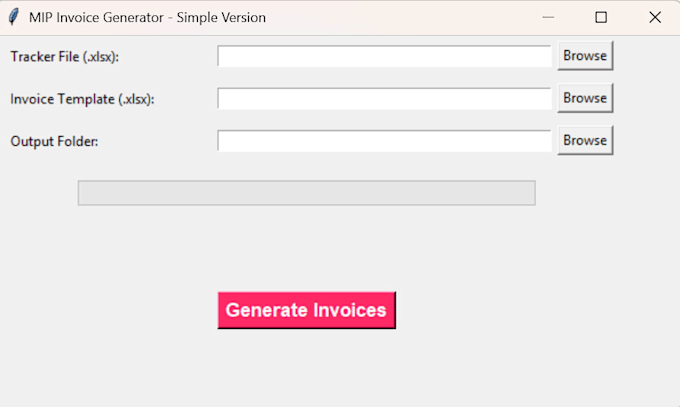680x407 pixels.
Task: Focus the Invoice Template path field
Action: tap(384, 98)
